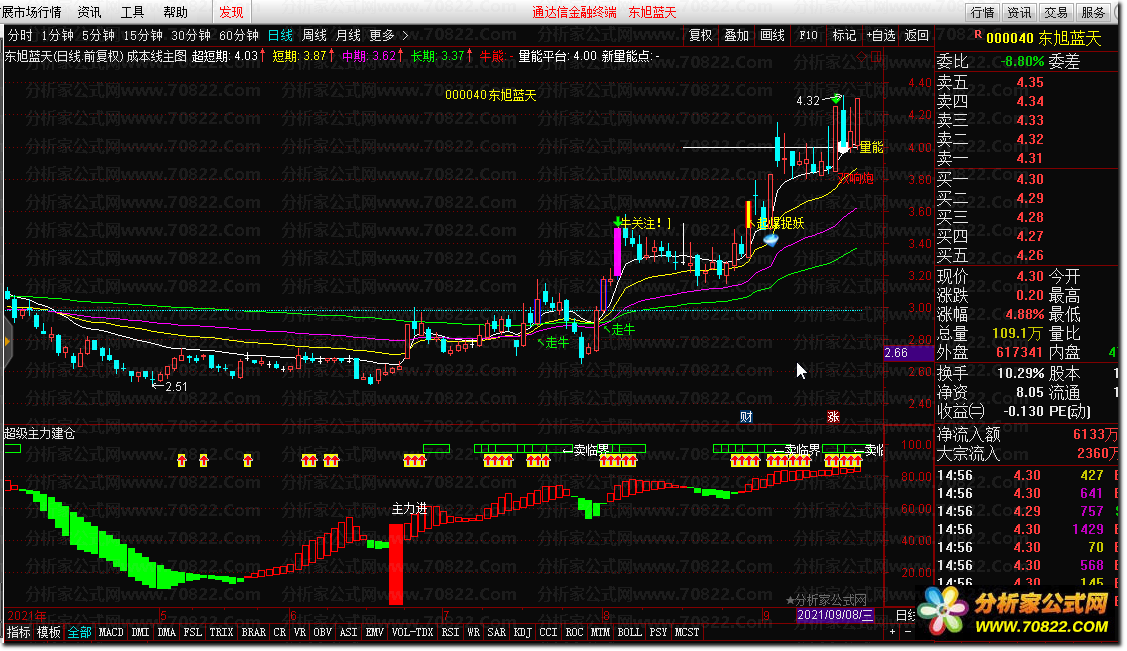Switch indicator to SAR
1127x651 pixels.
coord(497,632)
